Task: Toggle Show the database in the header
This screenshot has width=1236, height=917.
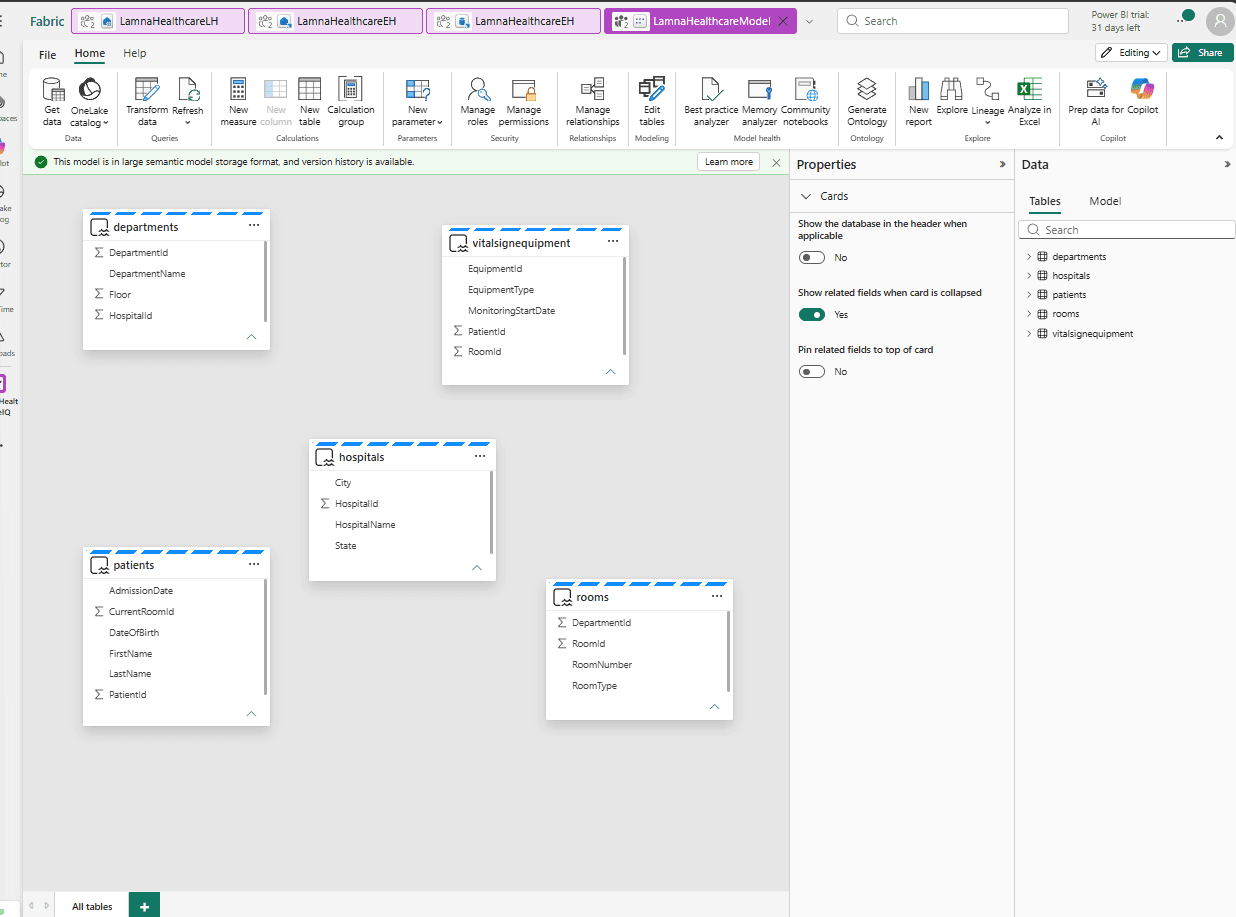Action: (x=812, y=258)
